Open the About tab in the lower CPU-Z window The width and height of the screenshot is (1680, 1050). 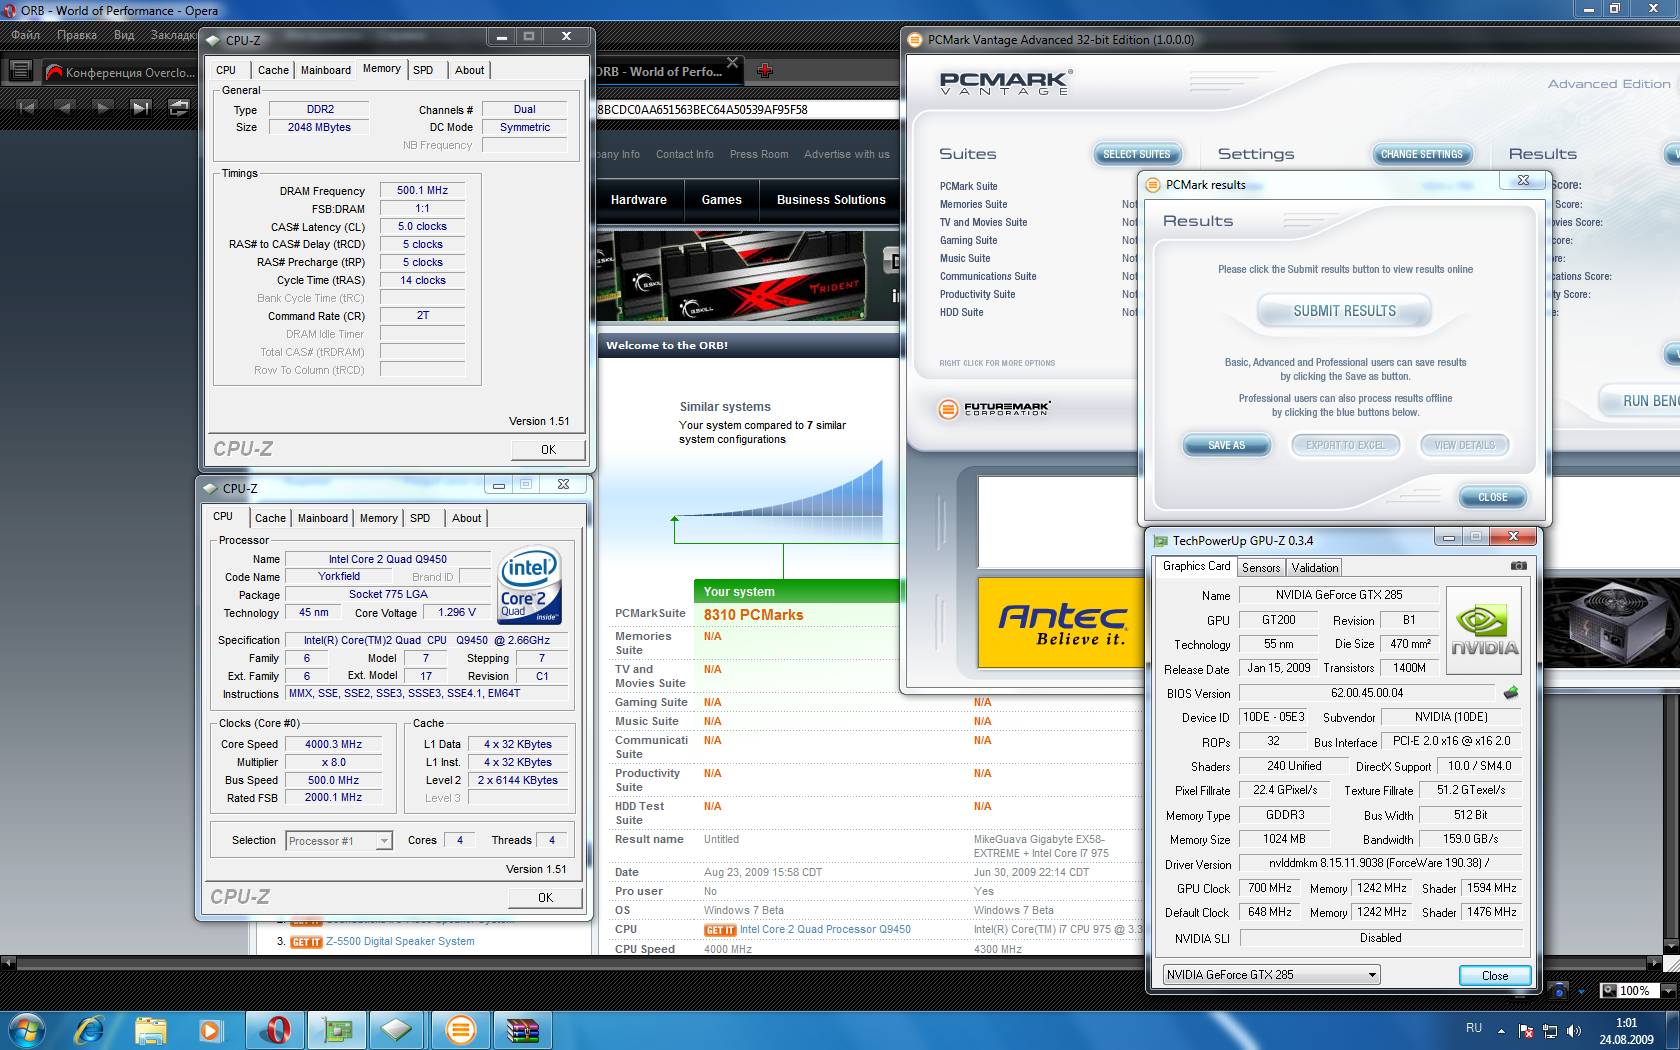pos(466,518)
